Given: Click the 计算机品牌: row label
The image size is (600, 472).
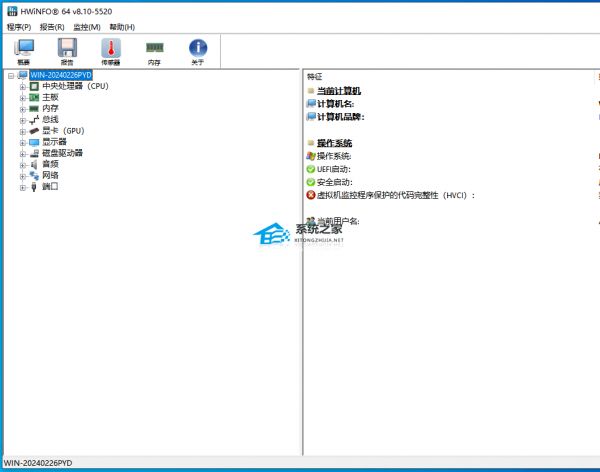Looking at the screenshot, I should click(341, 117).
